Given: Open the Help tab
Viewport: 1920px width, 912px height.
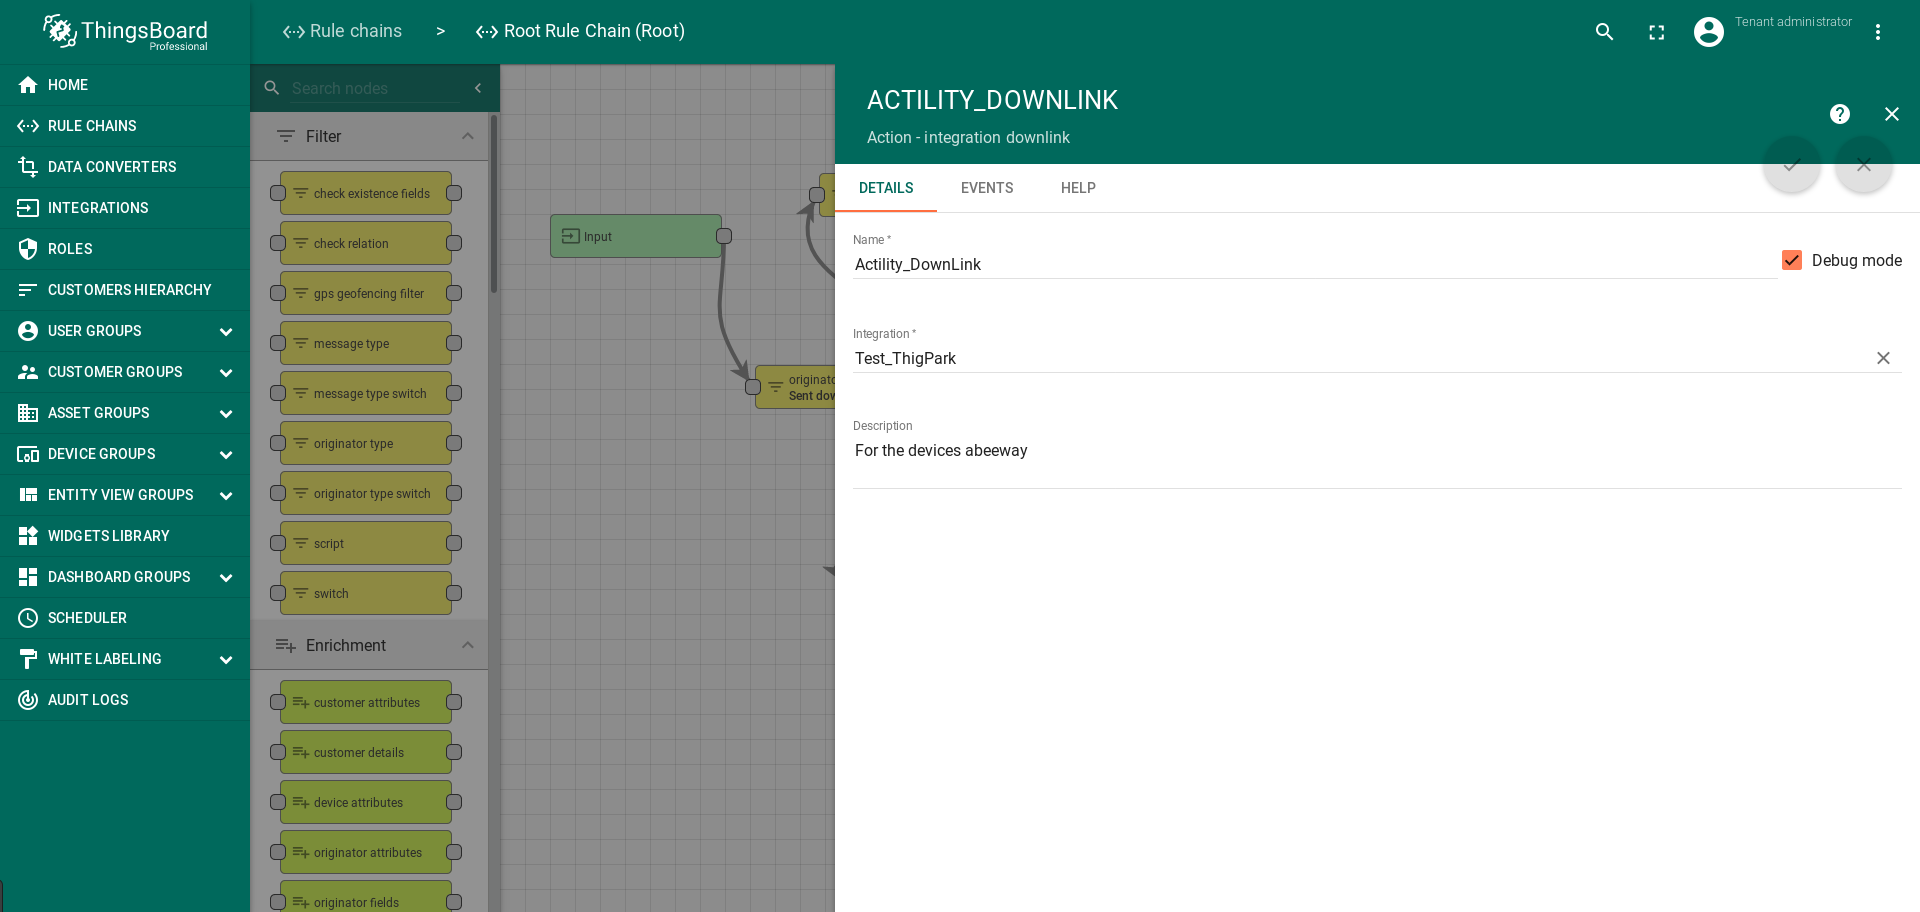Looking at the screenshot, I should pos(1077,188).
